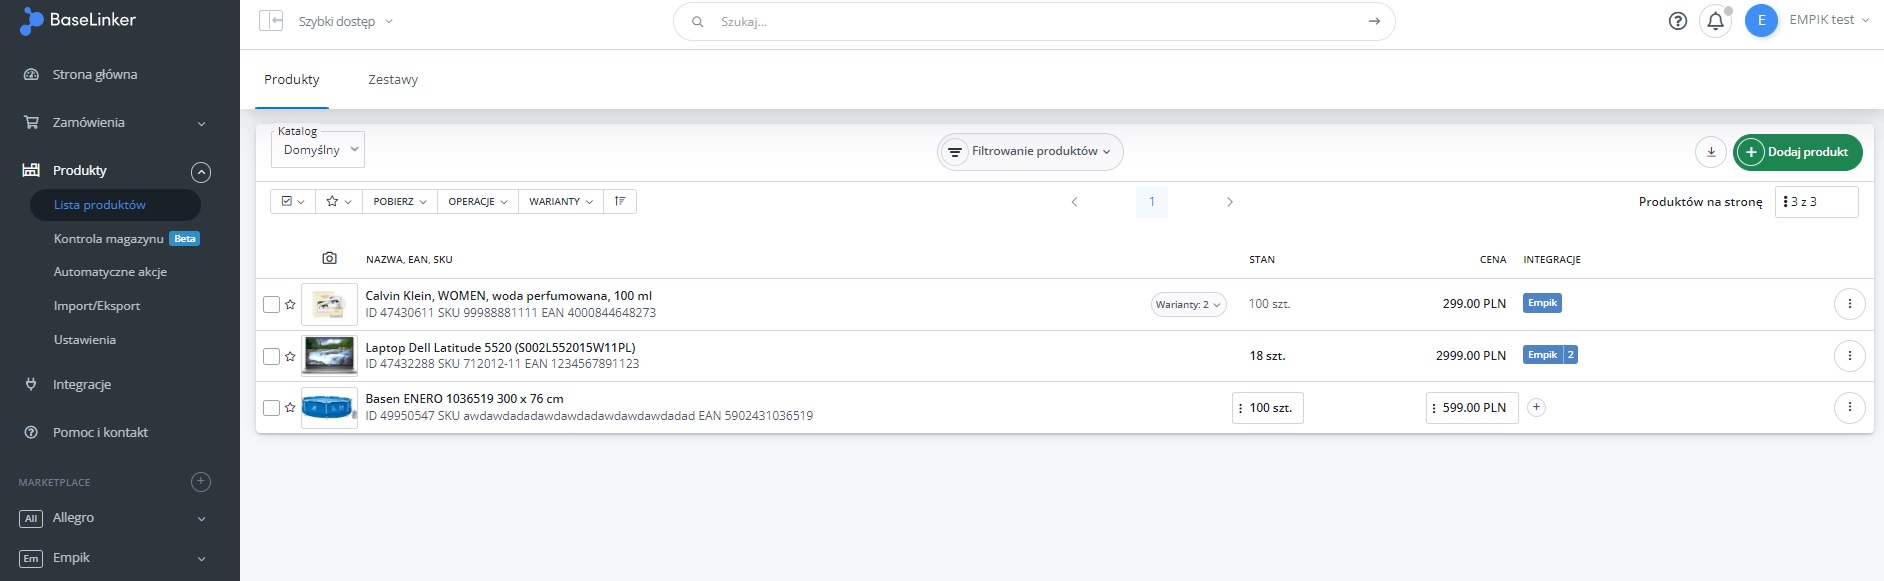Viewport: 1884px width, 581px height.
Task: Star the Calvin Klein product as favorite
Action: coord(290,305)
